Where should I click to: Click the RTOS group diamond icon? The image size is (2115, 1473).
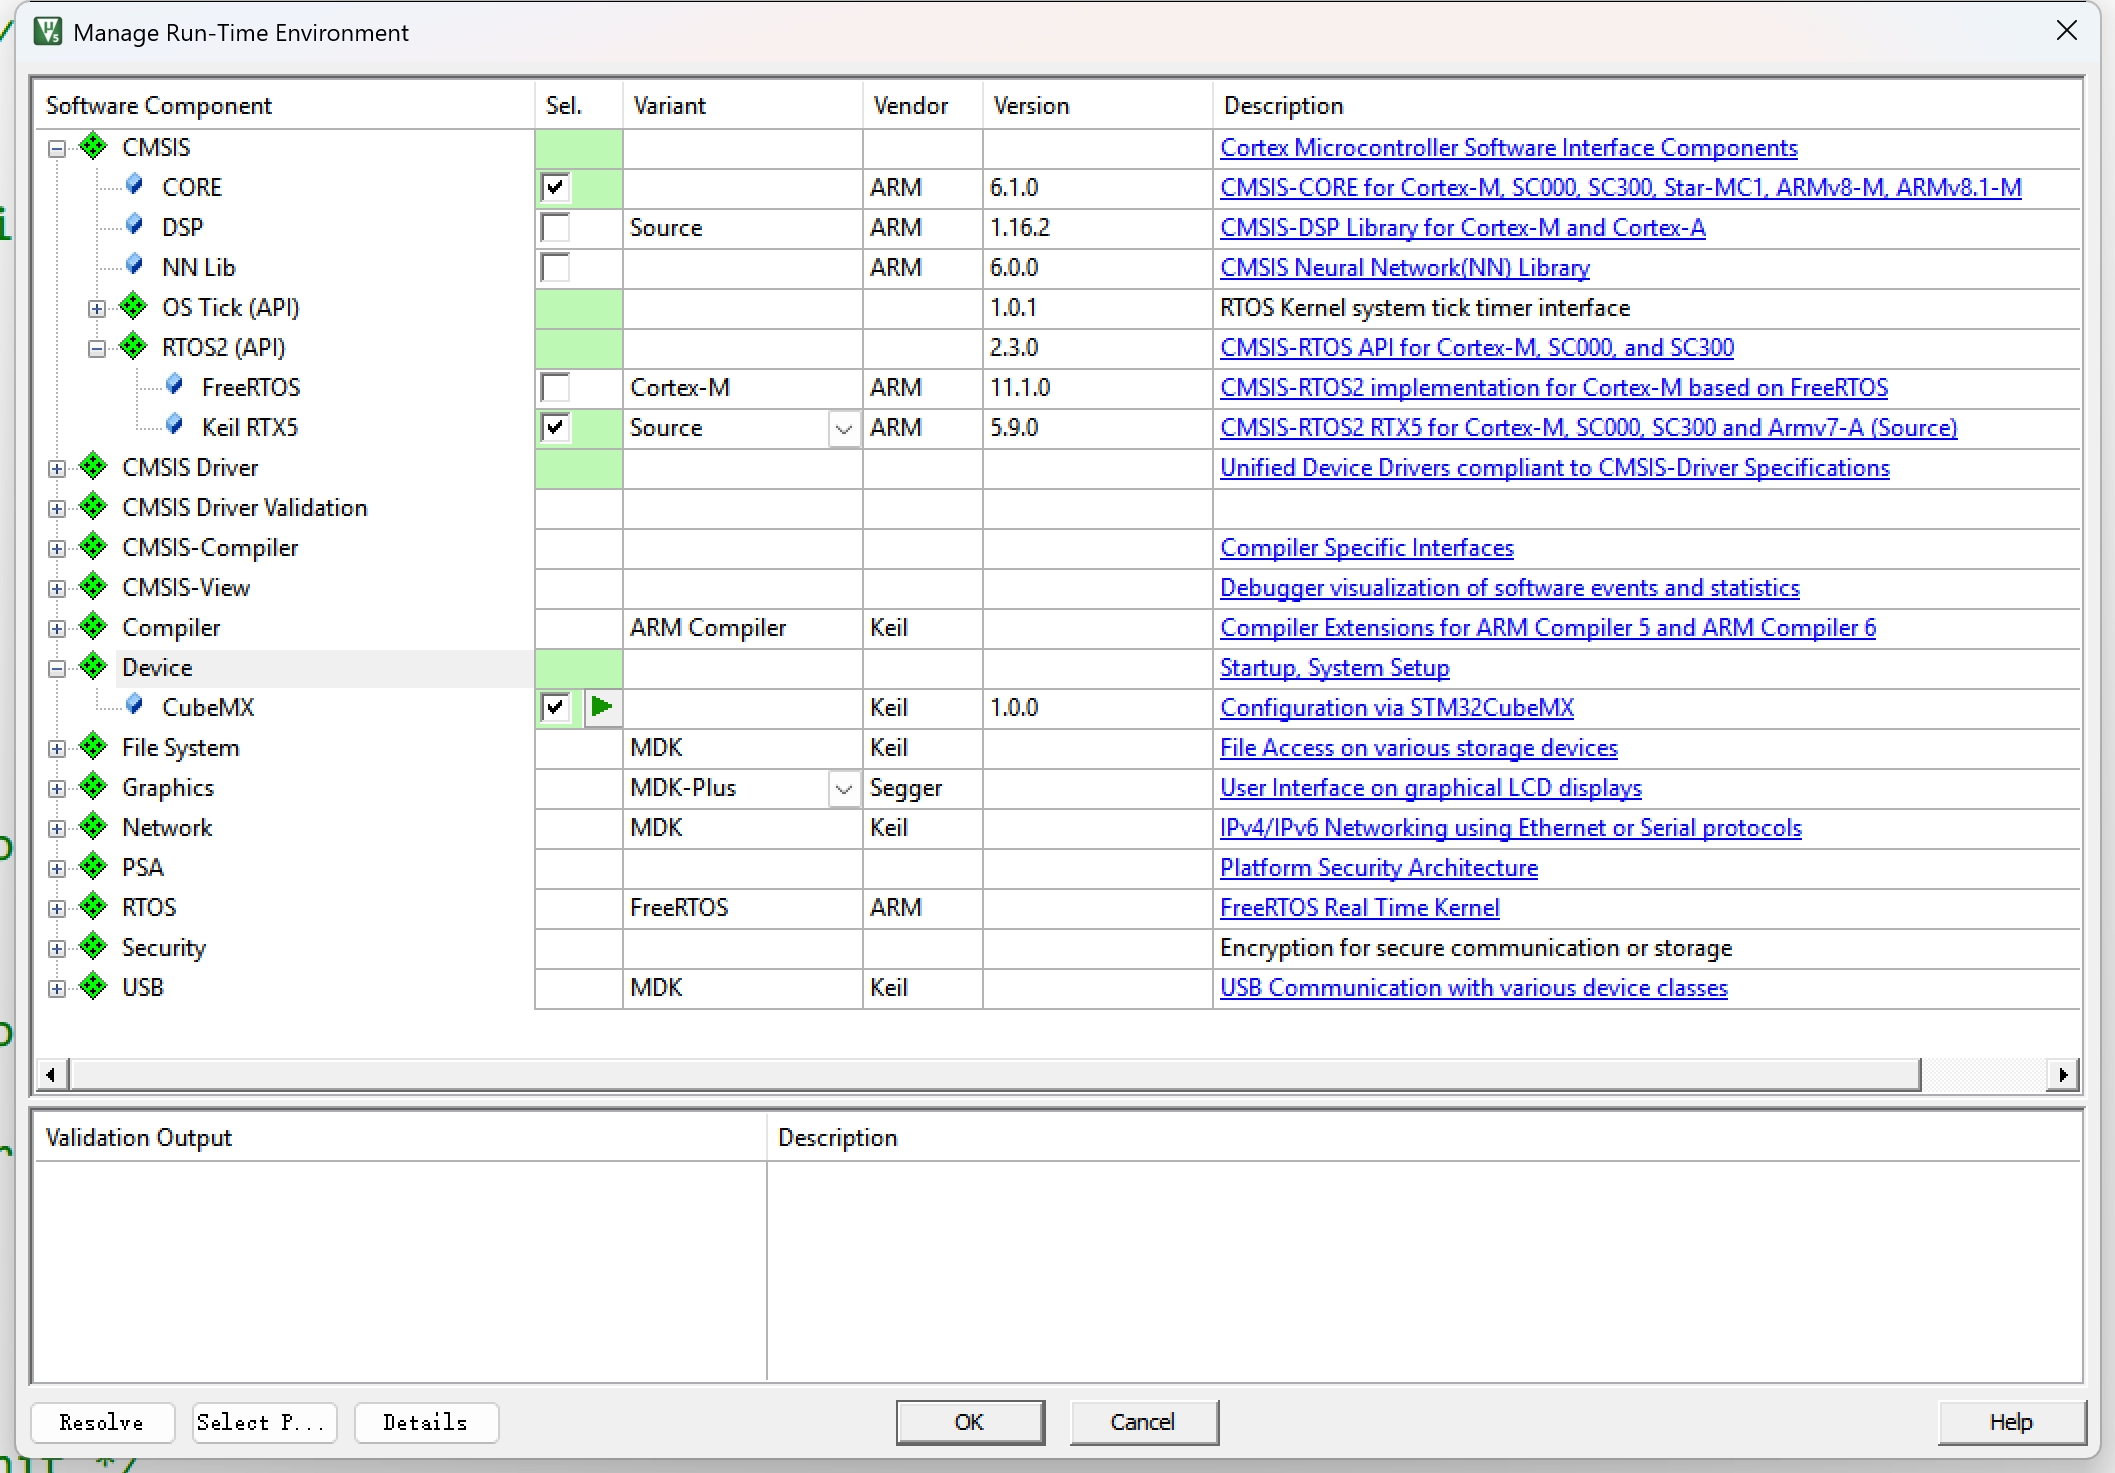pos(93,907)
